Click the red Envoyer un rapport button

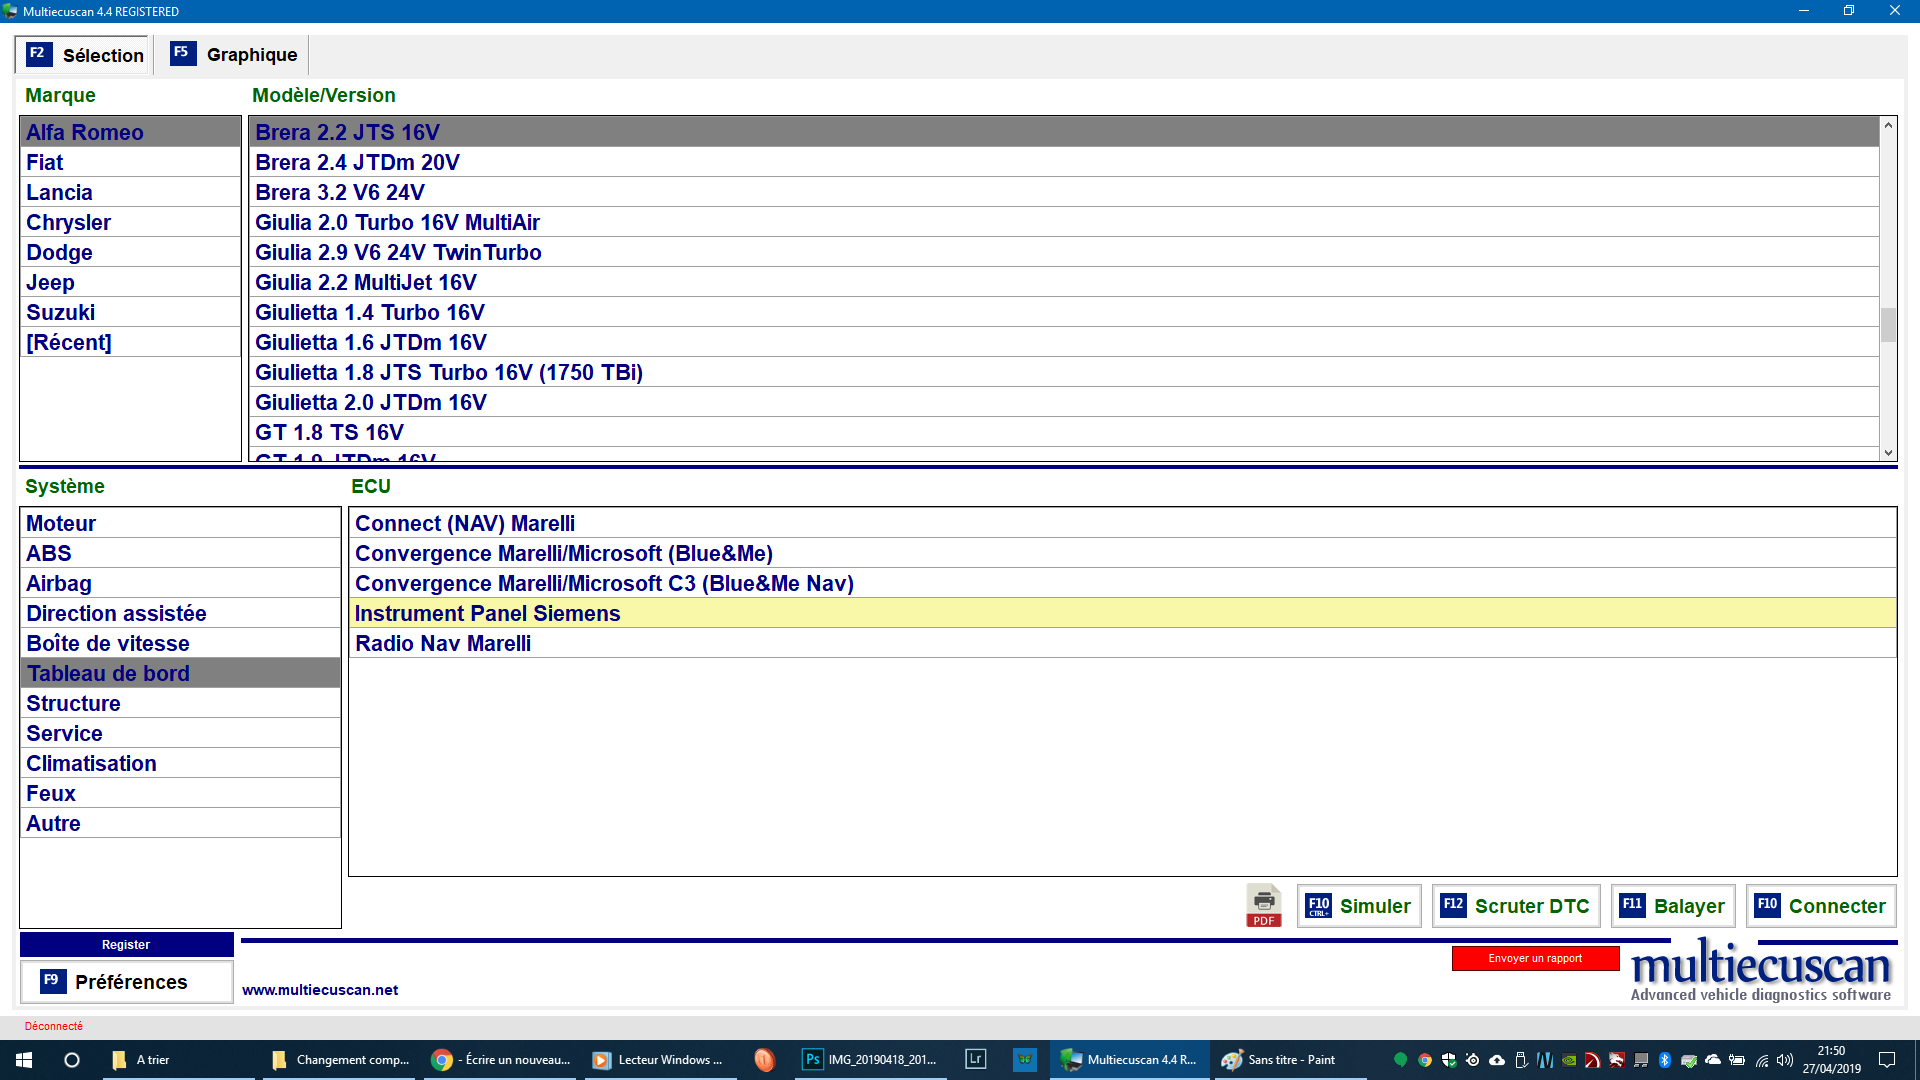click(1535, 958)
